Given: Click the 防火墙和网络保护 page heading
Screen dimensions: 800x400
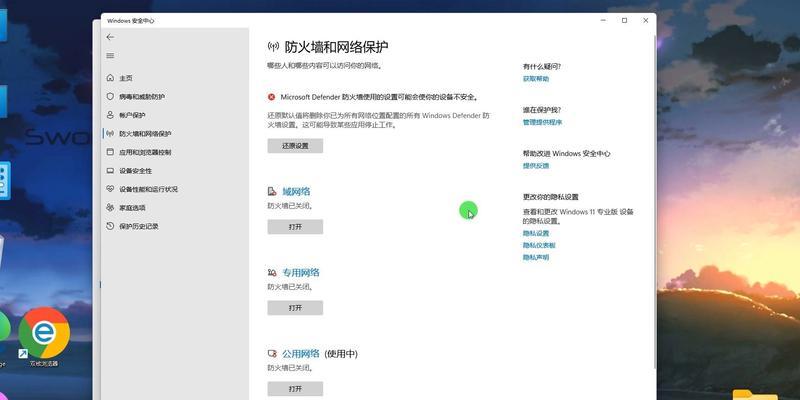Looking at the screenshot, I should coord(336,47).
